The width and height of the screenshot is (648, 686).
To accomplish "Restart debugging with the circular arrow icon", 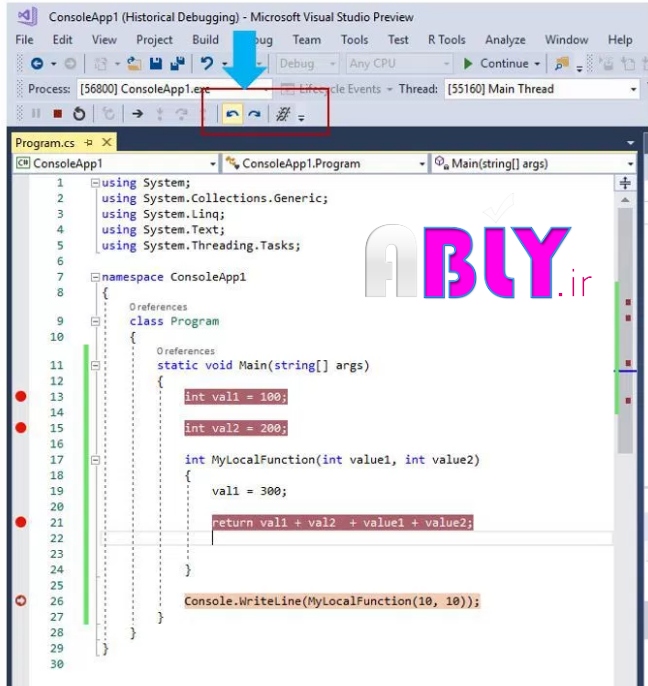I will 79,114.
